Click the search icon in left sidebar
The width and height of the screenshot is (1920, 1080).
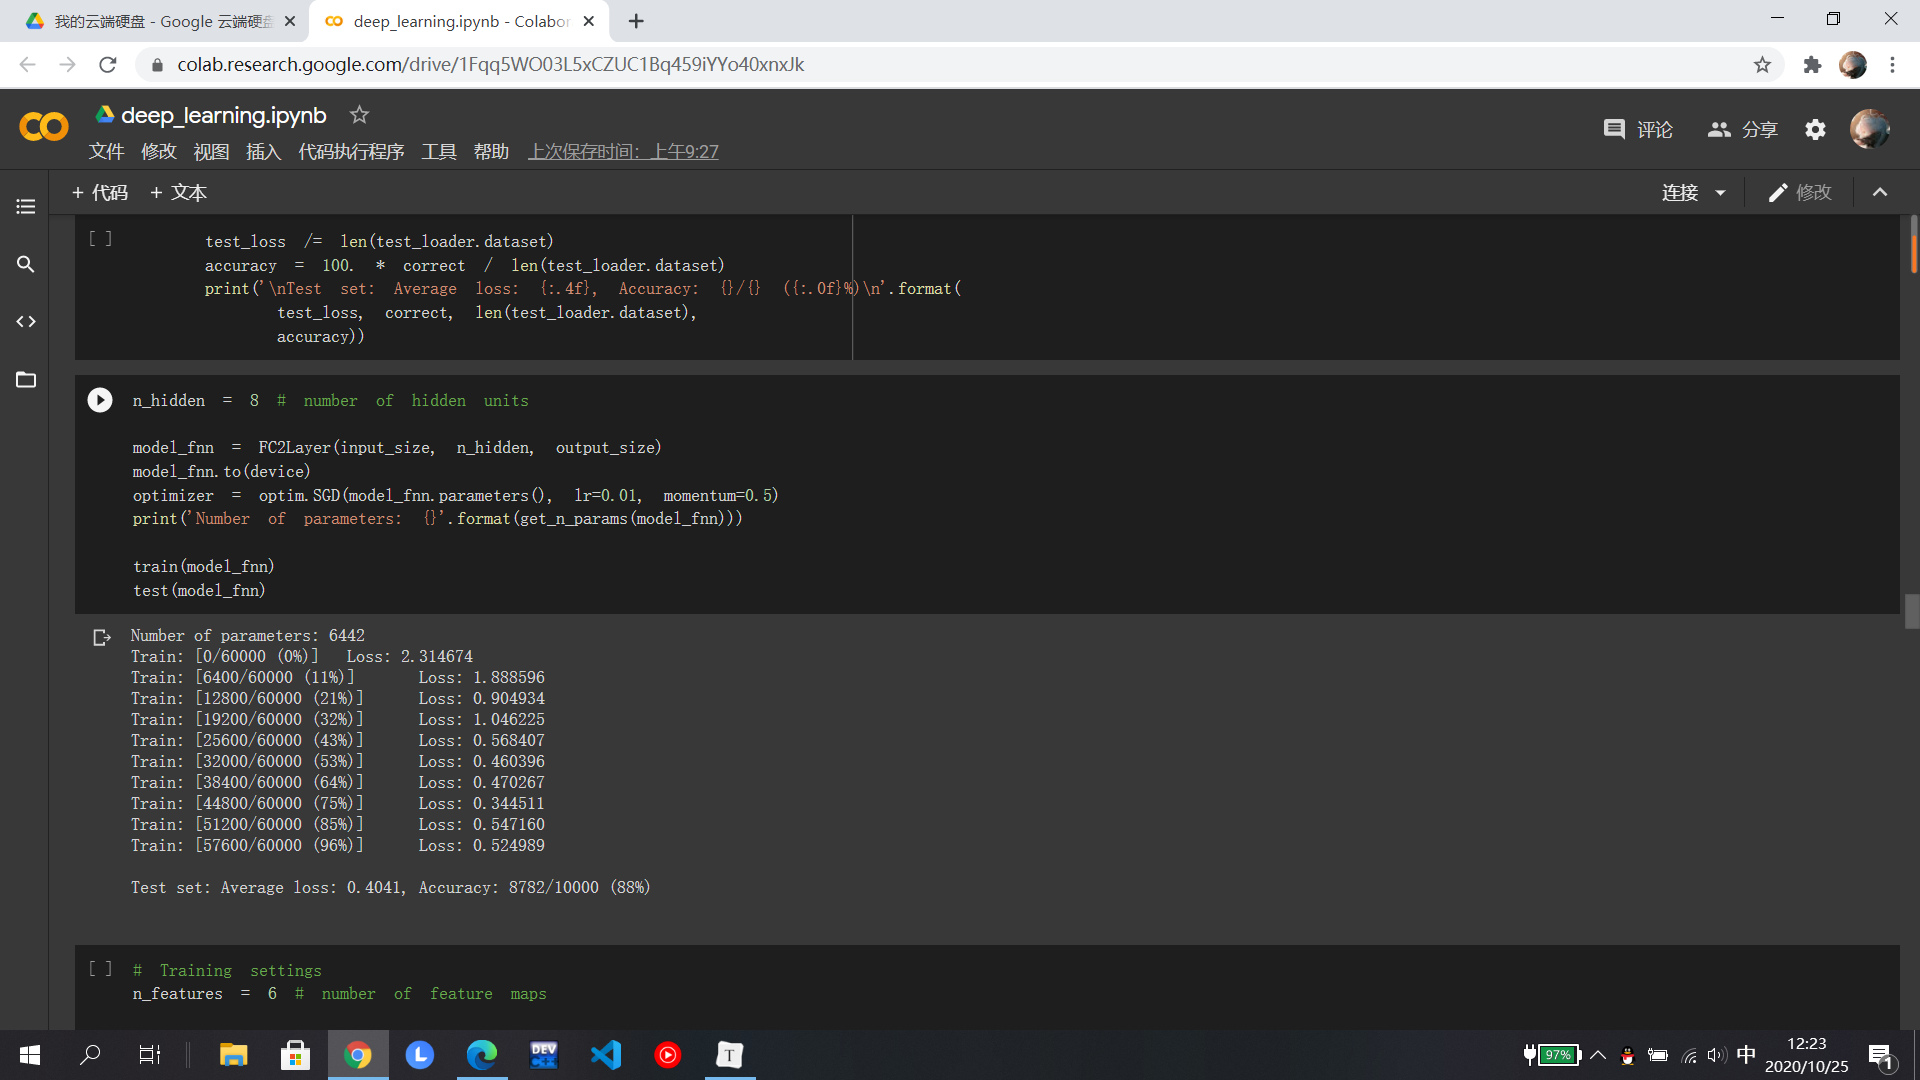tap(26, 264)
